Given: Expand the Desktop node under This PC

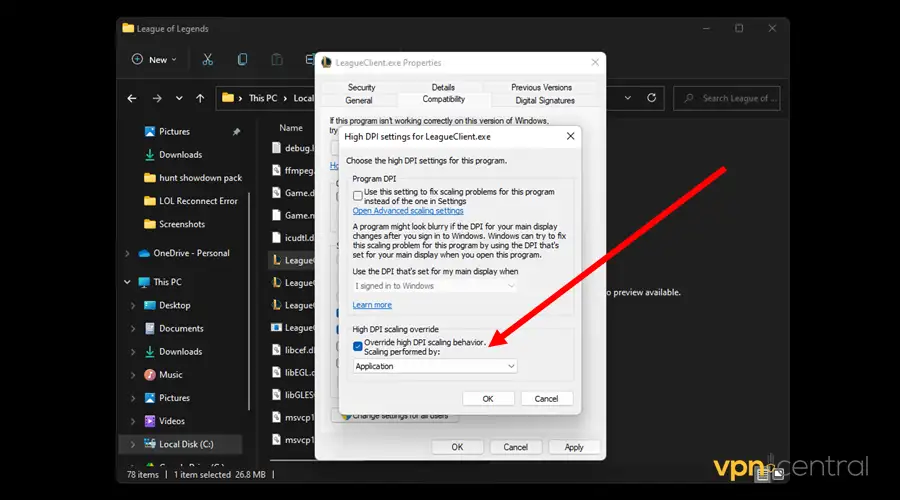Looking at the screenshot, I should point(133,305).
